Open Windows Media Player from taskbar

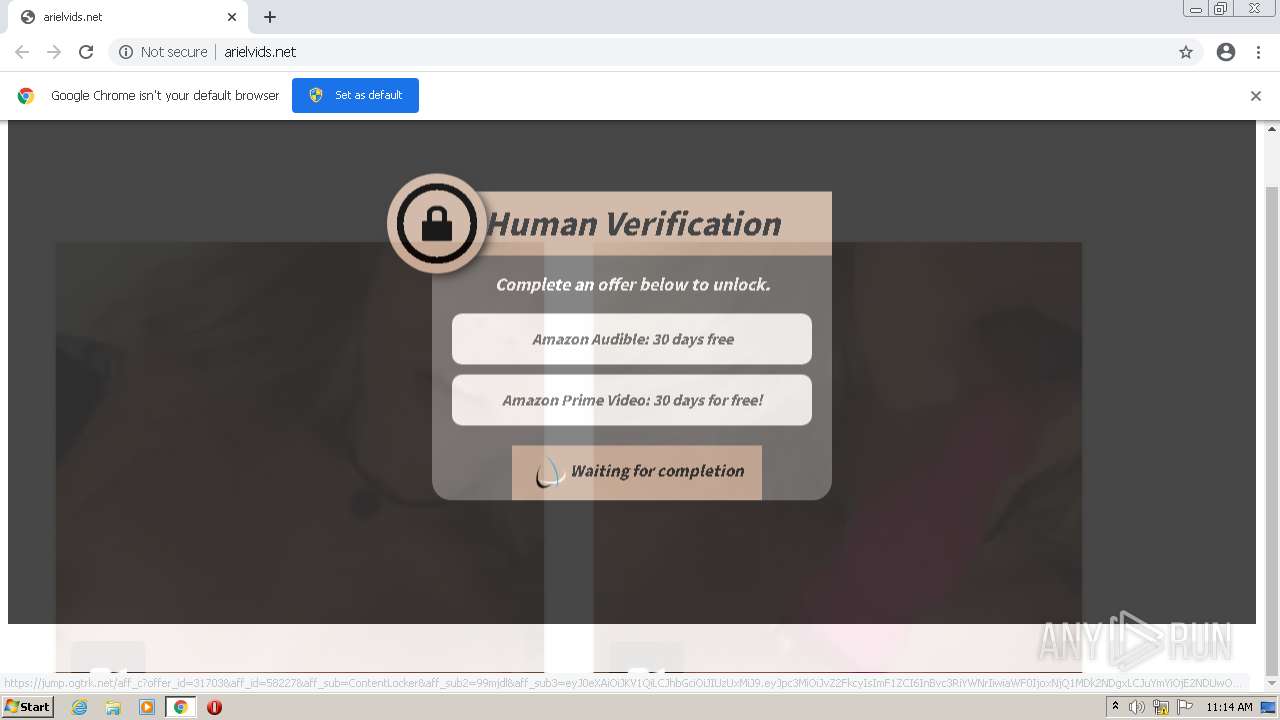point(147,707)
